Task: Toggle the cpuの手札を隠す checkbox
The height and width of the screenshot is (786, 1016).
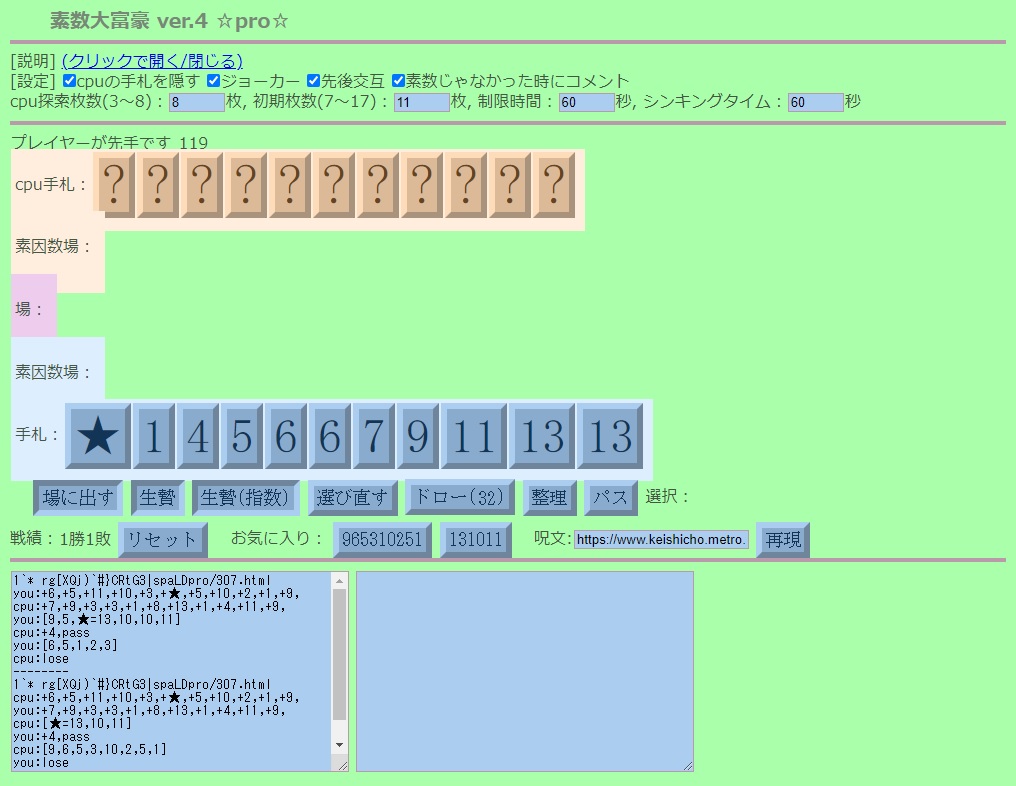Action: coord(69,81)
